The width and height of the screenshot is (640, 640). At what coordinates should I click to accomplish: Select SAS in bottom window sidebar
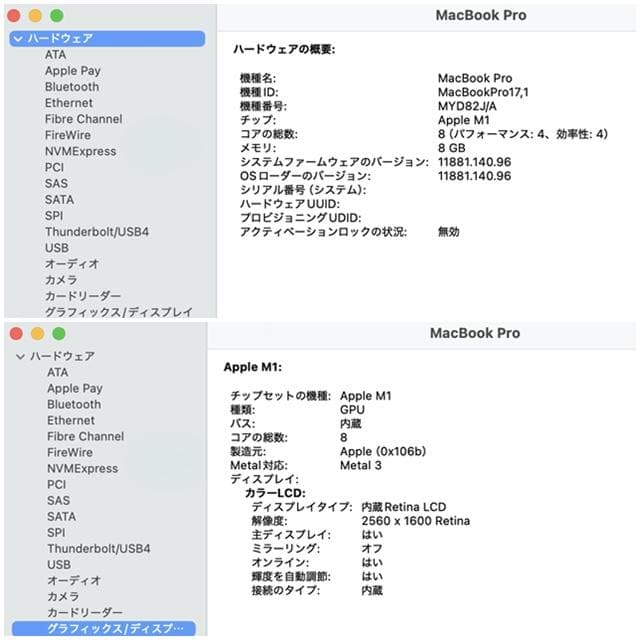point(58,501)
